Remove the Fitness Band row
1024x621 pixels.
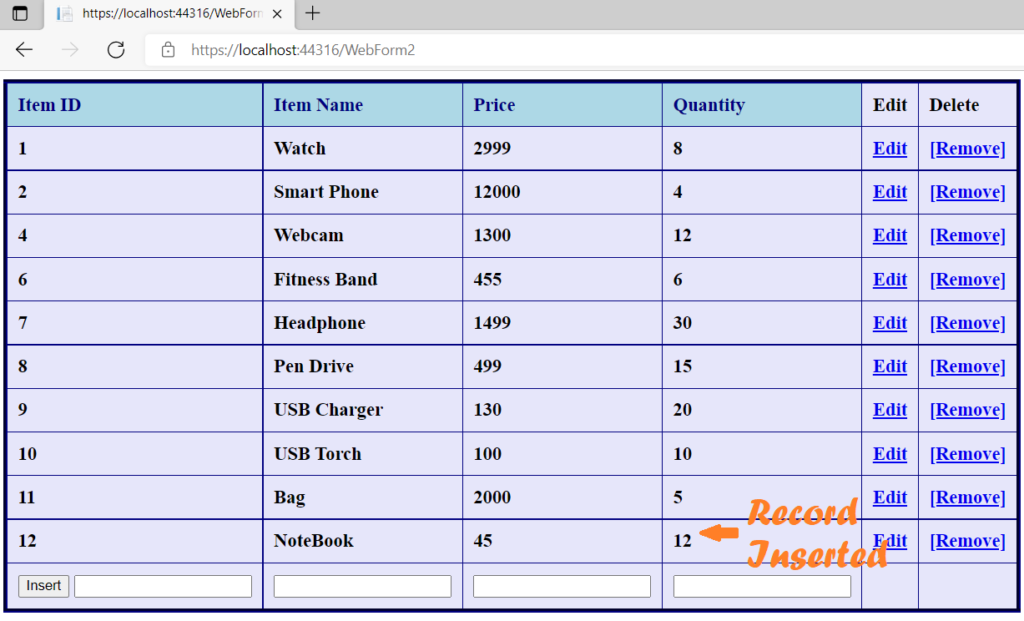[x=967, y=280]
